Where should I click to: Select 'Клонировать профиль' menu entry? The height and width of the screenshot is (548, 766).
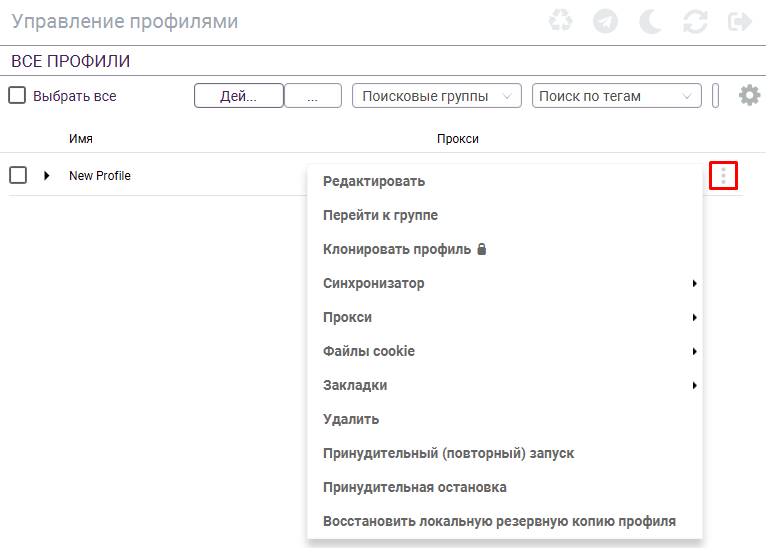click(505, 250)
